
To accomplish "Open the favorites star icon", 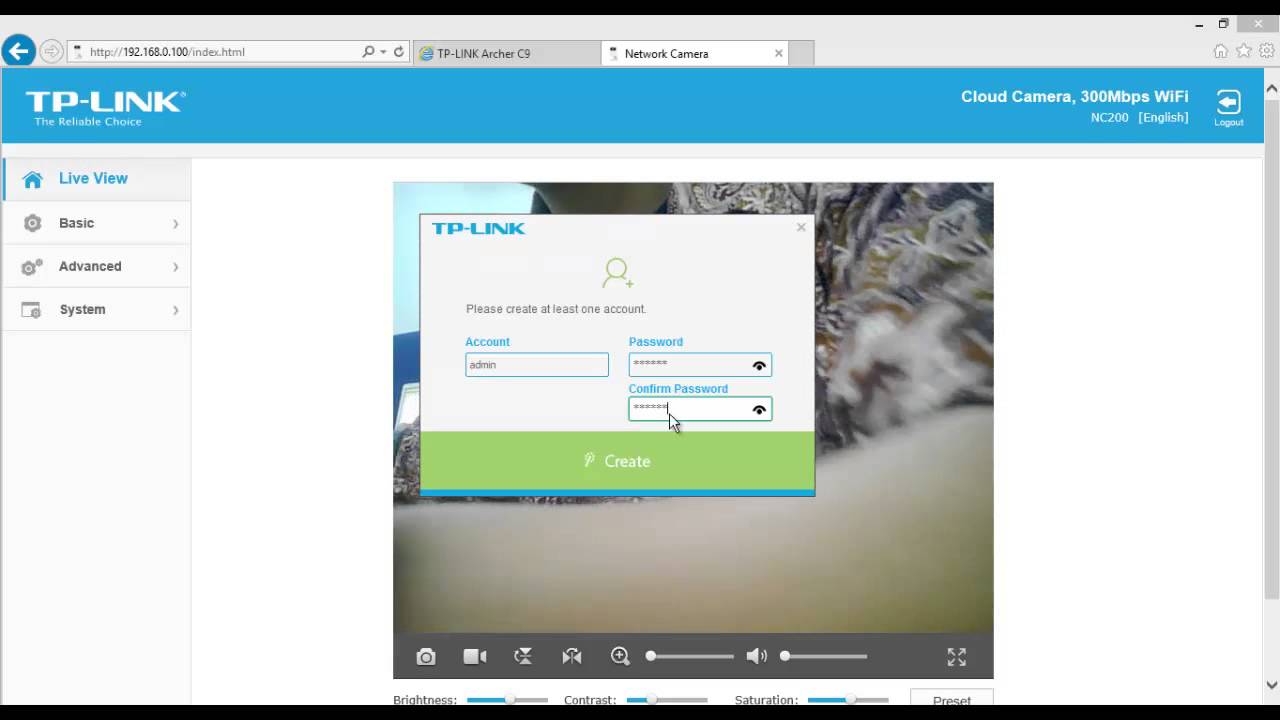I will [1243, 51].
